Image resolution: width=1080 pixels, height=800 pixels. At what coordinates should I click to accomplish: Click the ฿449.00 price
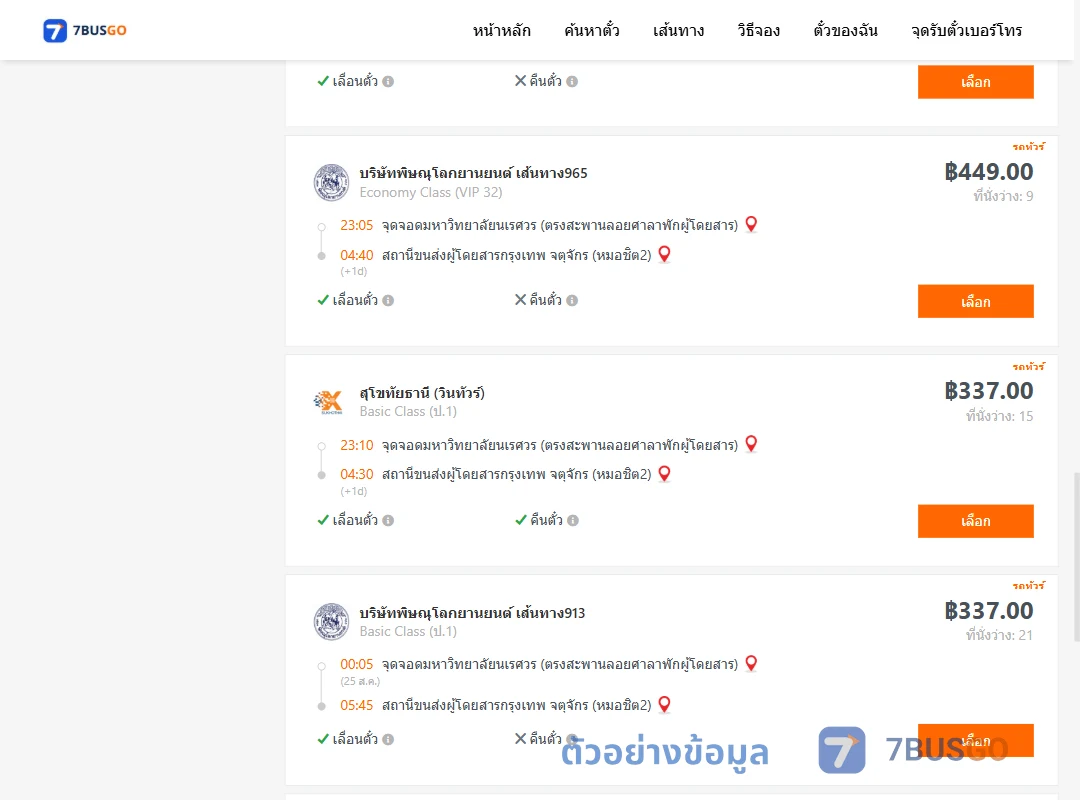[x=988, y=172]
